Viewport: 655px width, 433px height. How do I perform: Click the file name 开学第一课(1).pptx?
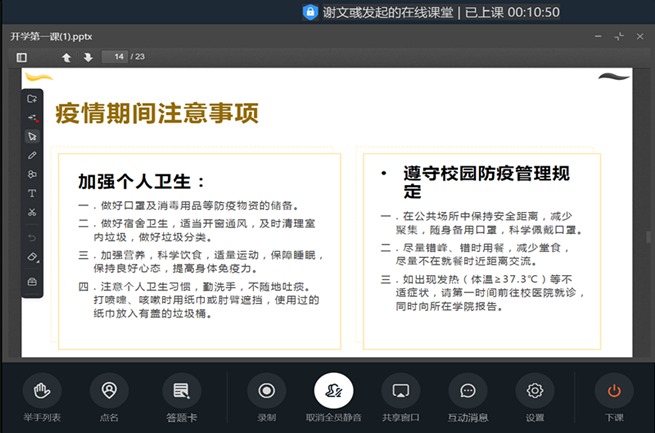[x=51, y=37]
